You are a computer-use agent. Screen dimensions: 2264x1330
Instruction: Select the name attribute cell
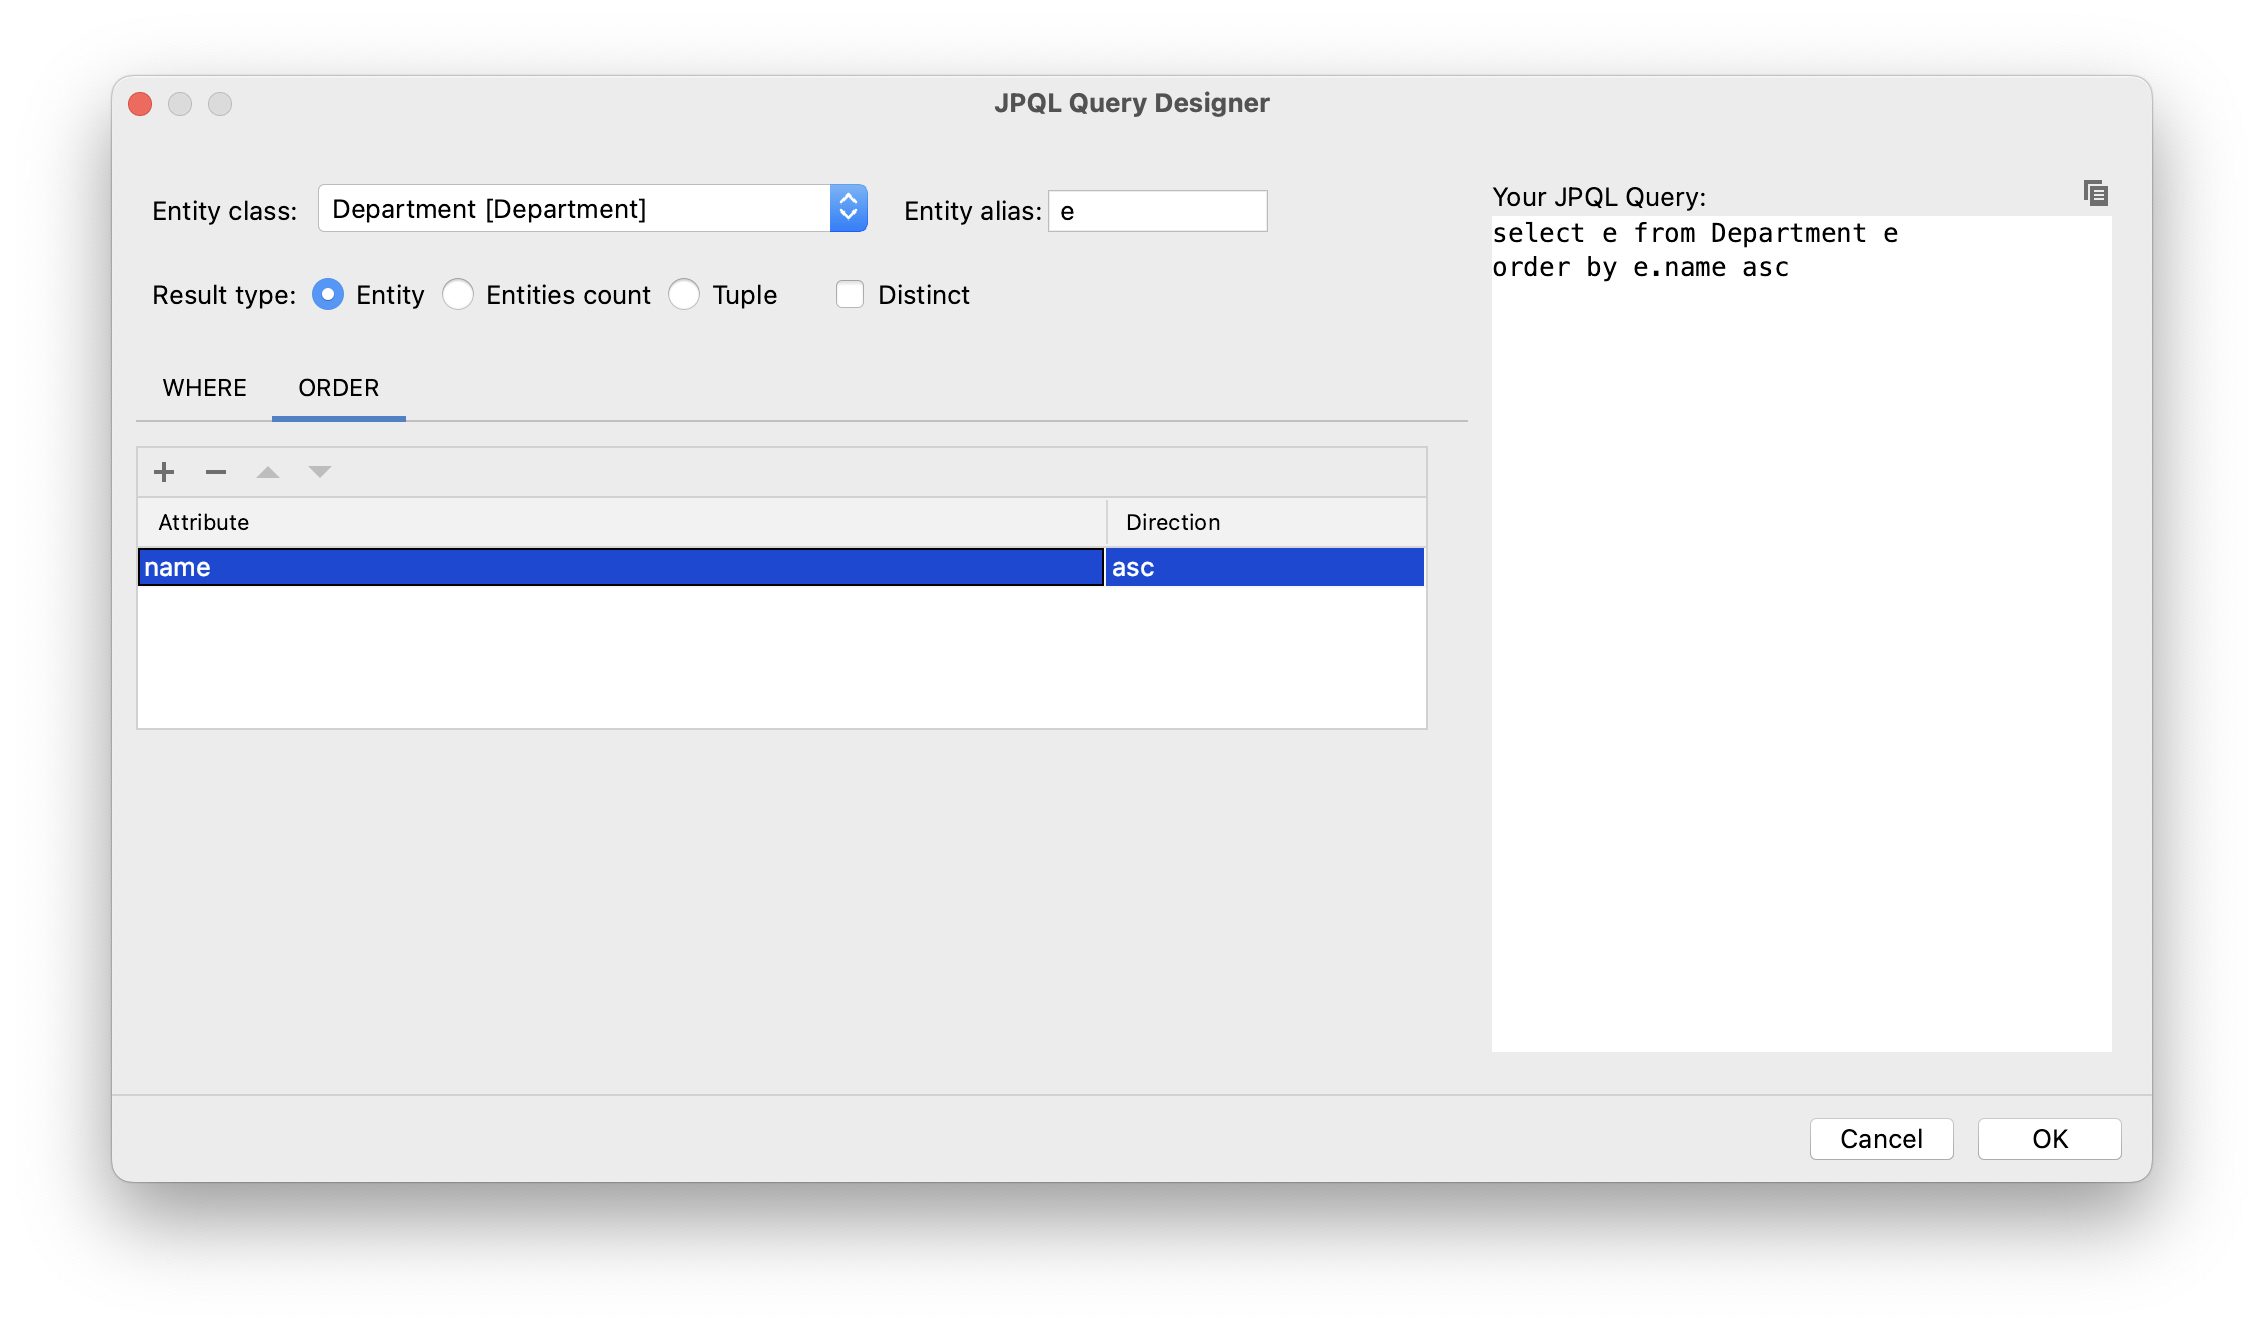(x=621, y=567)
